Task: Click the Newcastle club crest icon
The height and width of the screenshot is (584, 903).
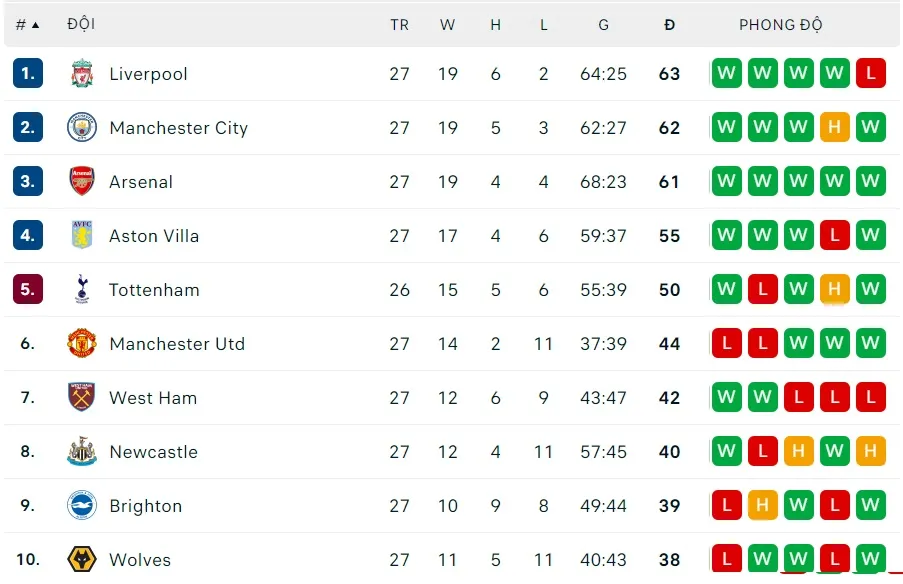Action: pyautogui.click(x=82, y=452)
